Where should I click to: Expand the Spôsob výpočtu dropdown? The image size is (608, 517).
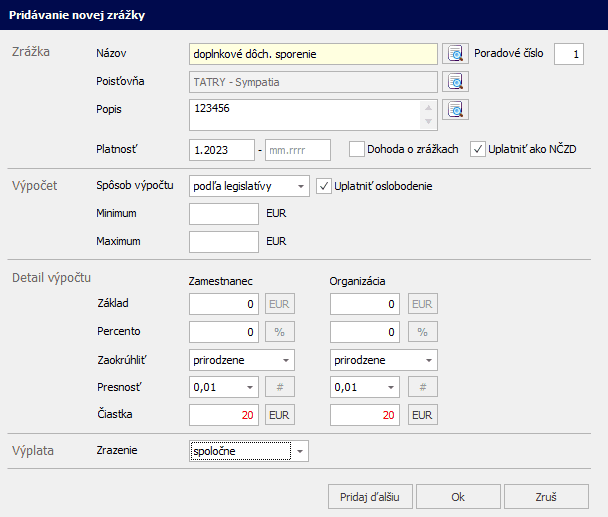click(301, 186)
